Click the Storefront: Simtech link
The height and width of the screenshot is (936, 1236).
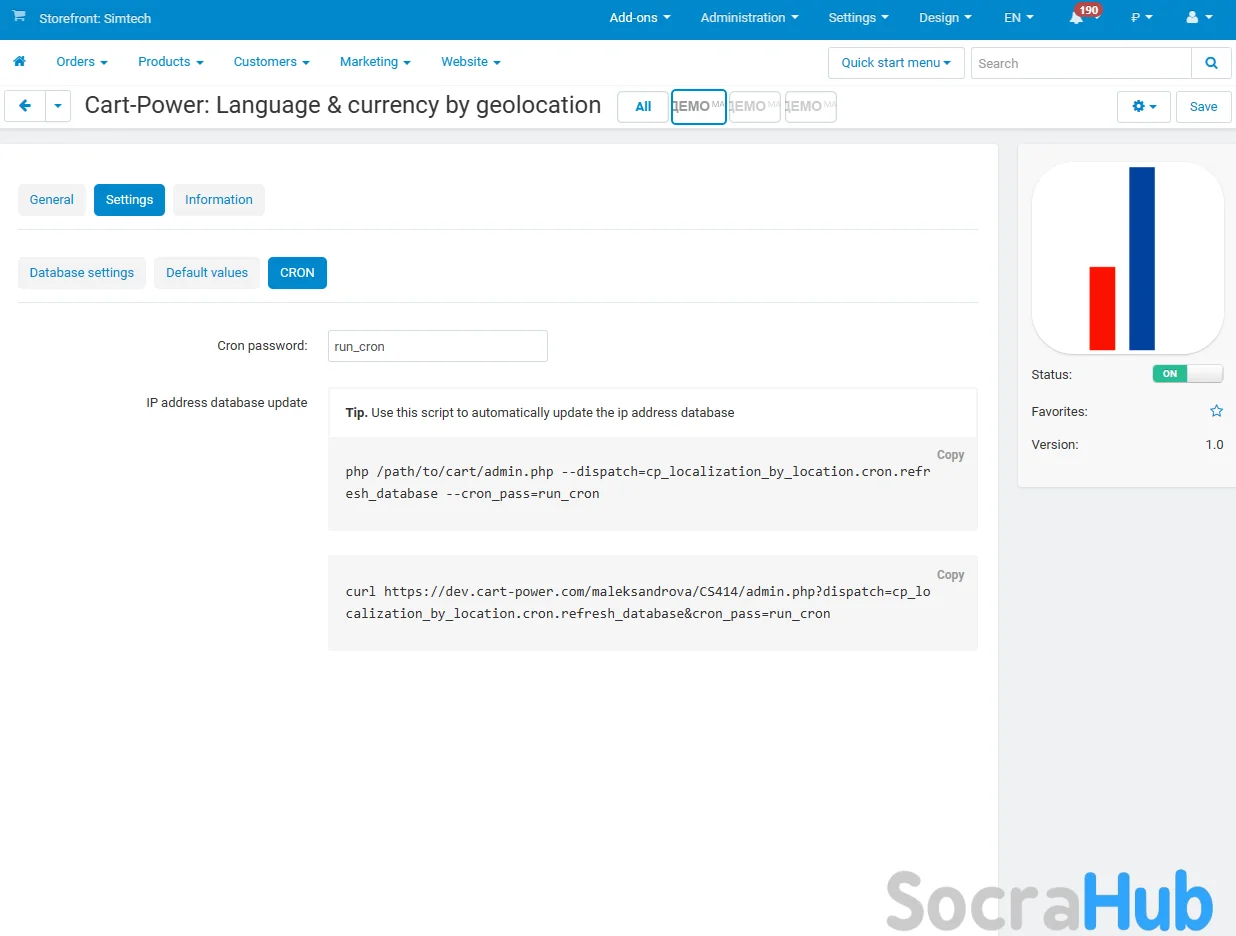point(95,18)
